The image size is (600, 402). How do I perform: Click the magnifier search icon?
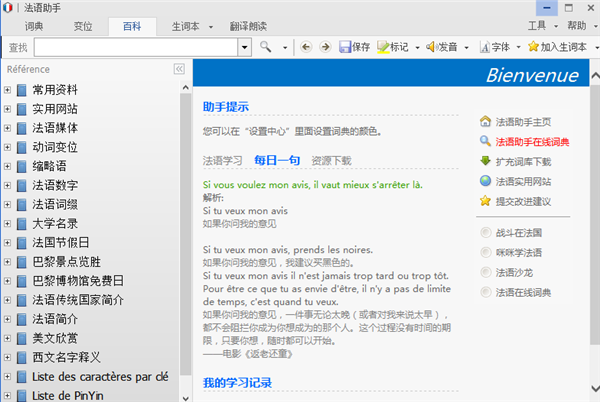click(x=266, y=47)
